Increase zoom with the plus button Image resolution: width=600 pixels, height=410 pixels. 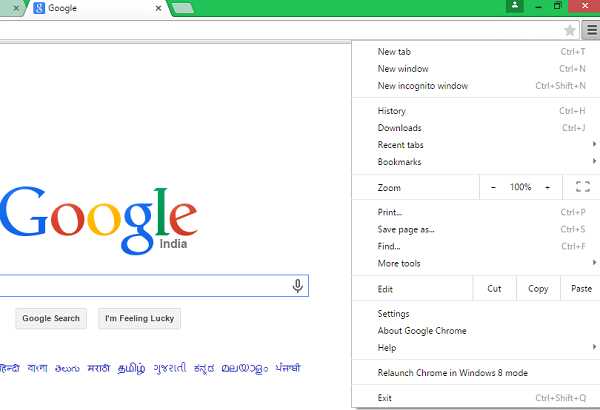[547, 187]
